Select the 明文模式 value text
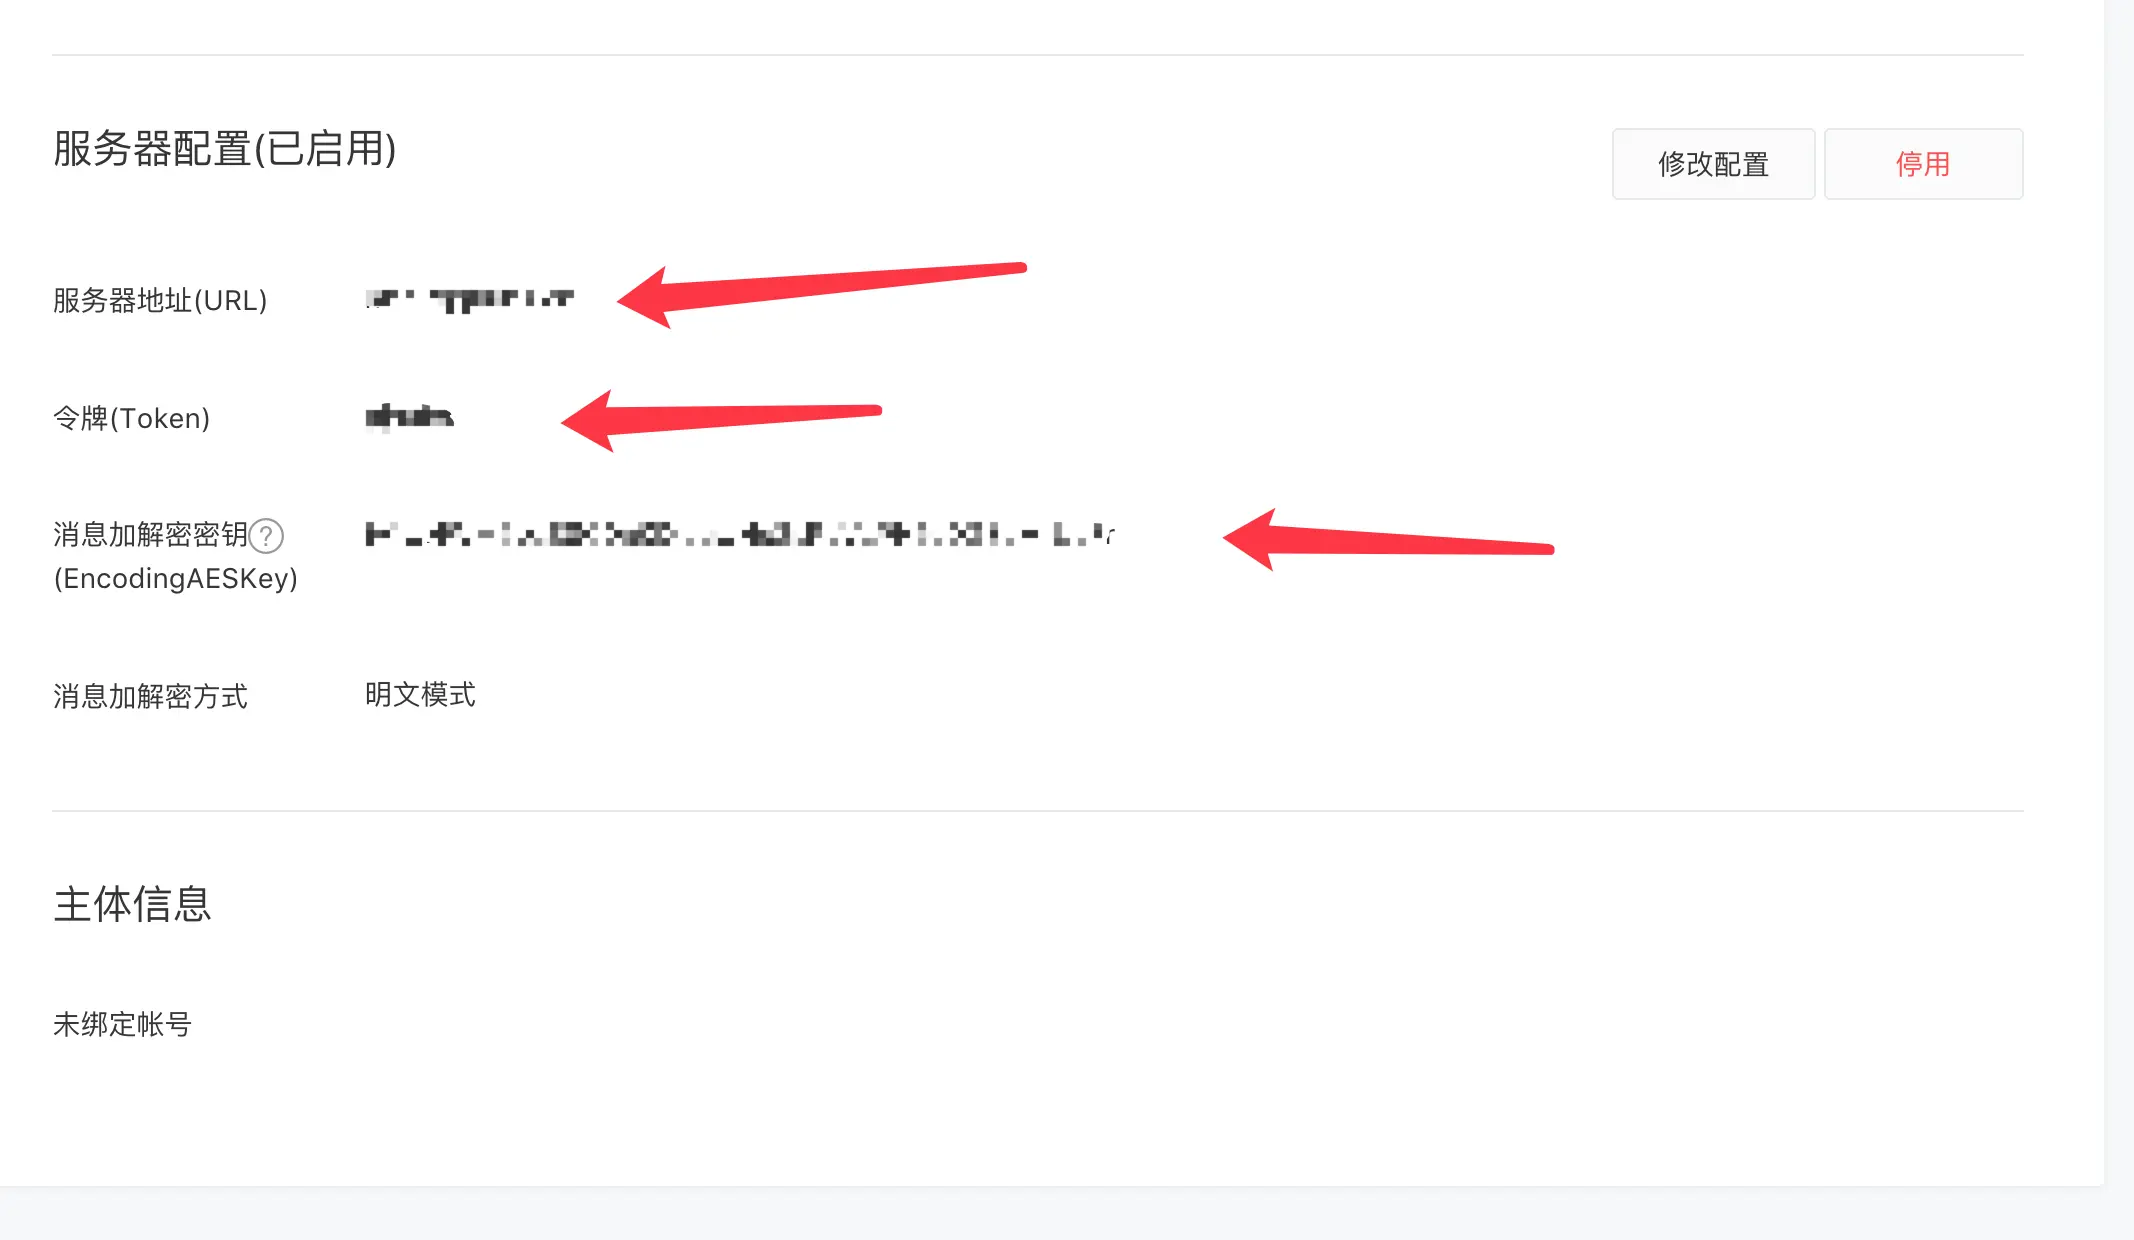Screen dimensions: 2134x1240 click(x=420, y=694)
